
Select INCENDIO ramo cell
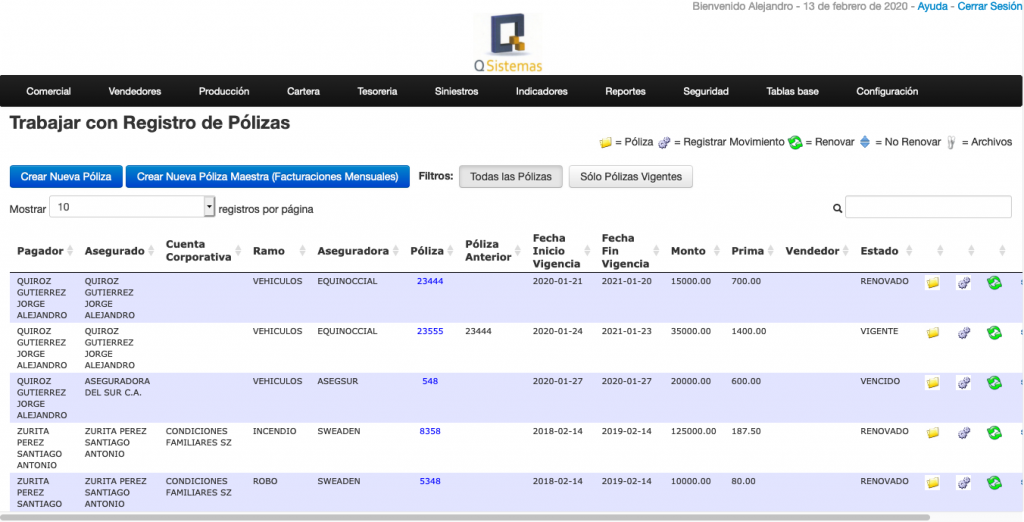tap(274, 431)
